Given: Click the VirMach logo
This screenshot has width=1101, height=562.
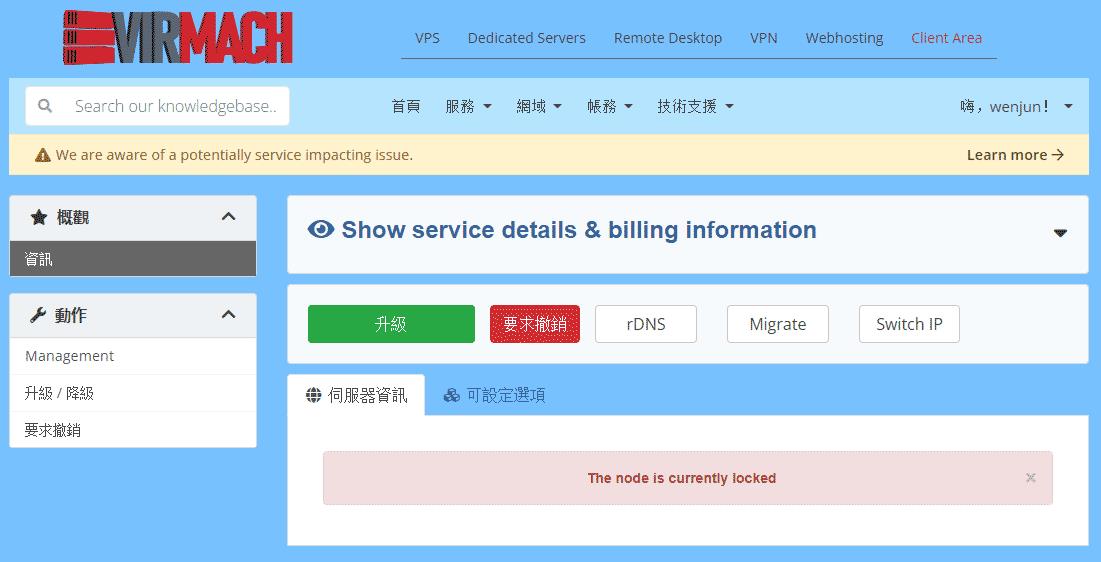Looking at the screenshot, I should (x=176, y=38).
